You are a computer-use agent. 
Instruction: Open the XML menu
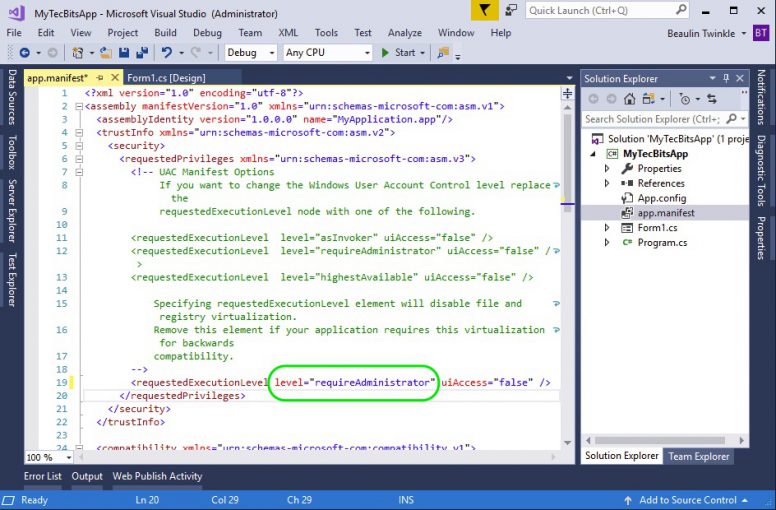click(288, 33)
